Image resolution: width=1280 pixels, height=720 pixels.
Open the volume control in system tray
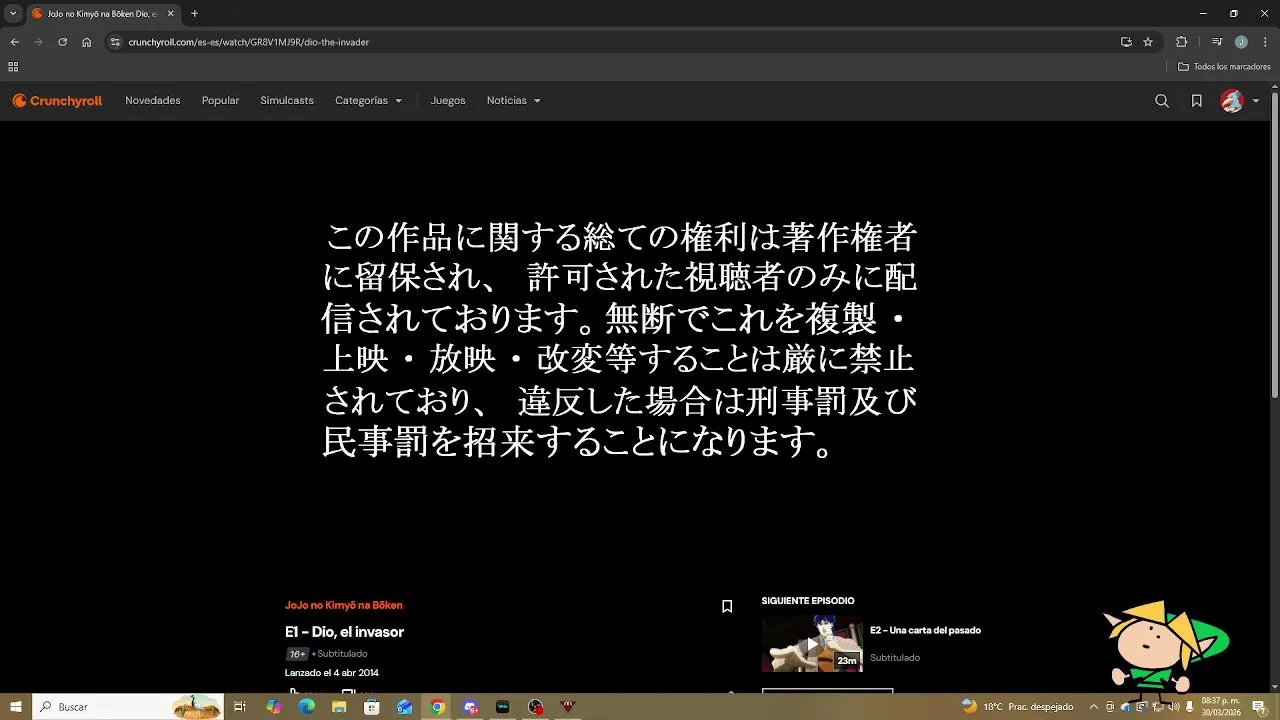pos(1174,707)
